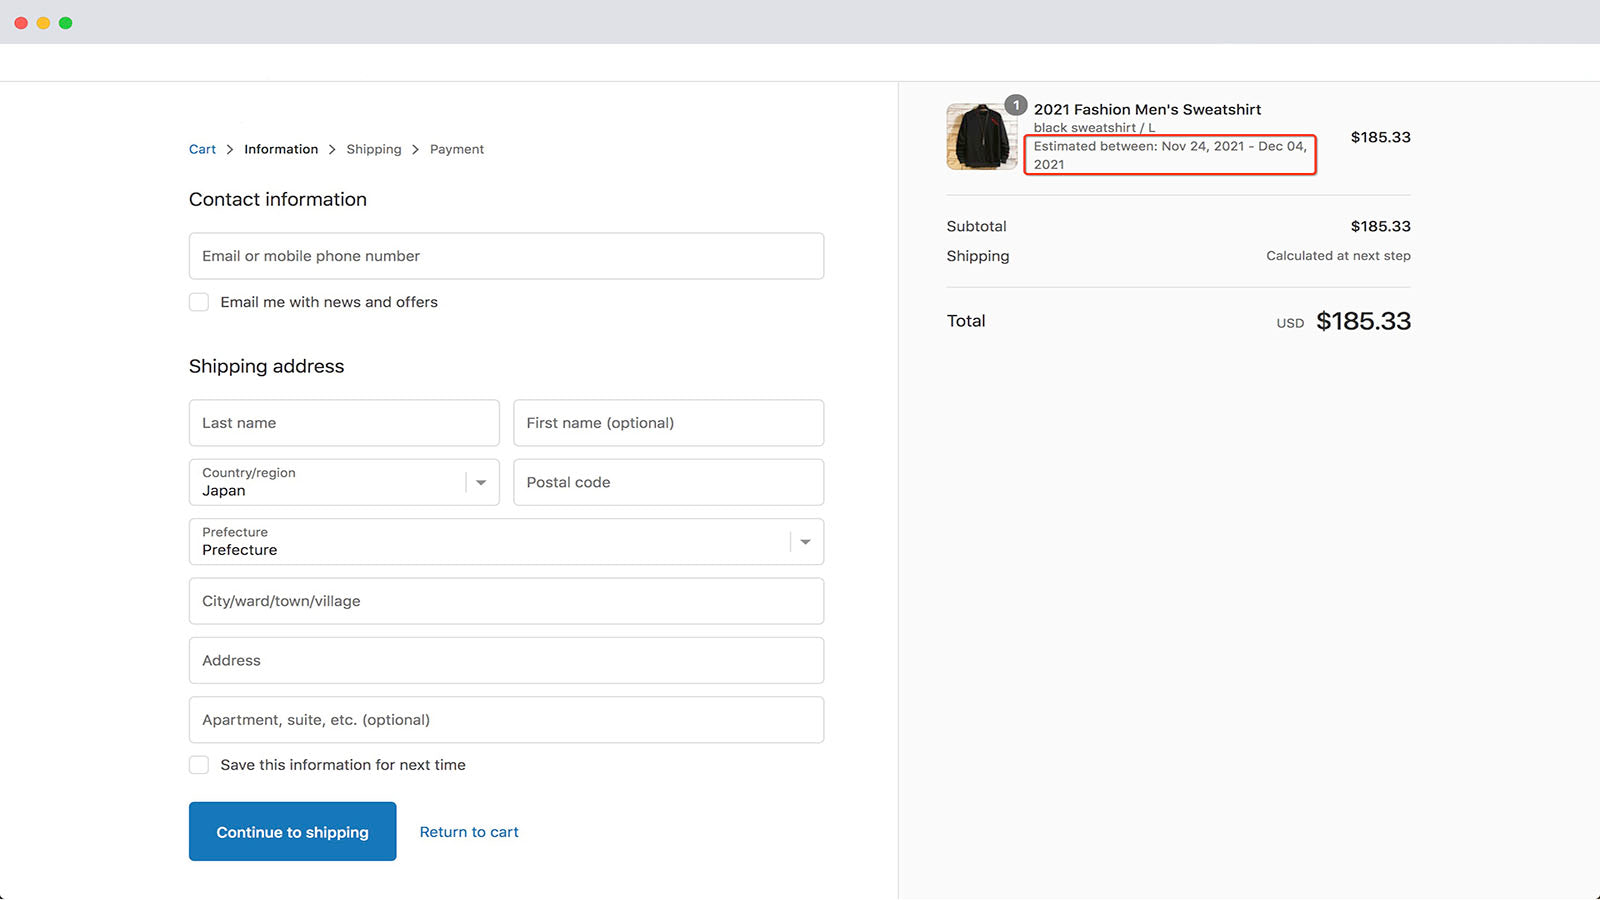Click the red close window button

(x=21, y=23)
